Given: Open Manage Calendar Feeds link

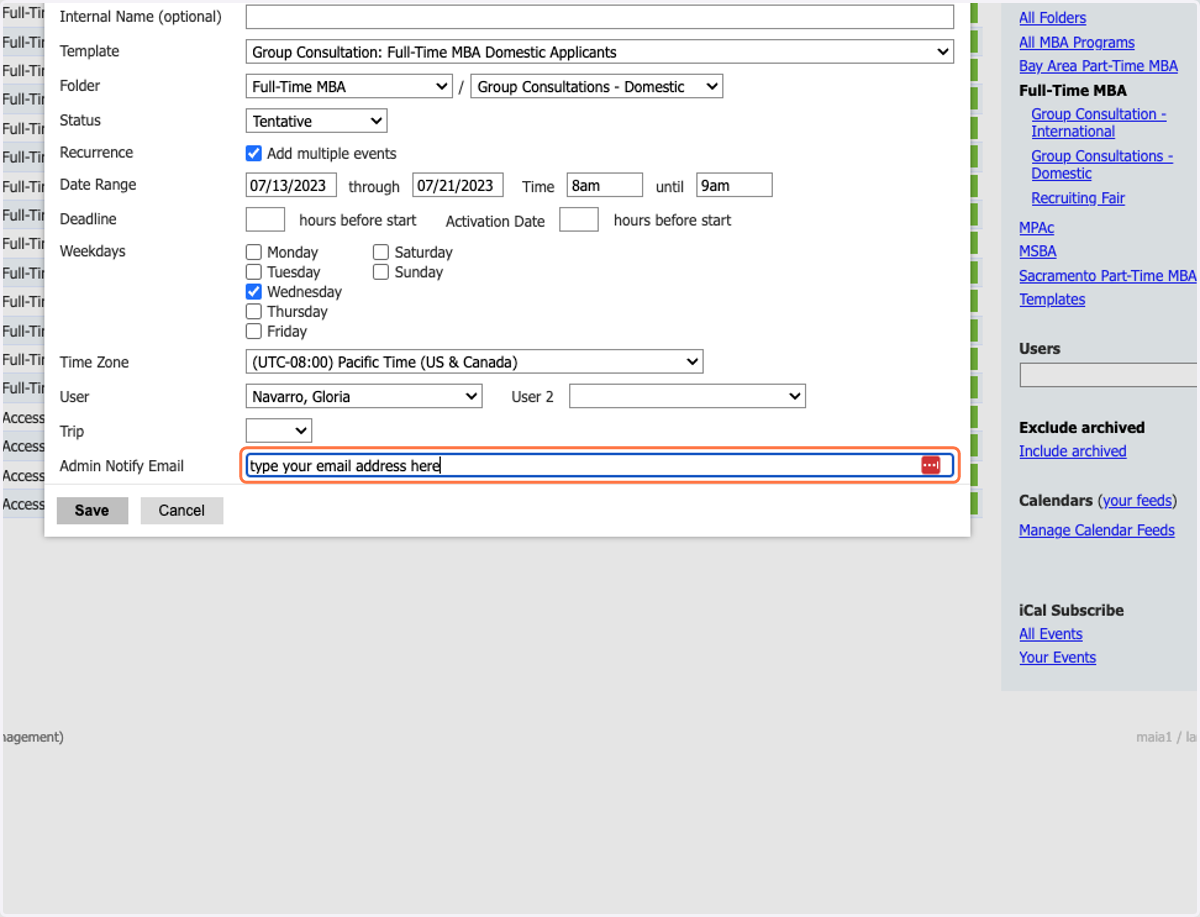Looking at the screenshot, I should pyautogui.click(x=1097, y=530).
